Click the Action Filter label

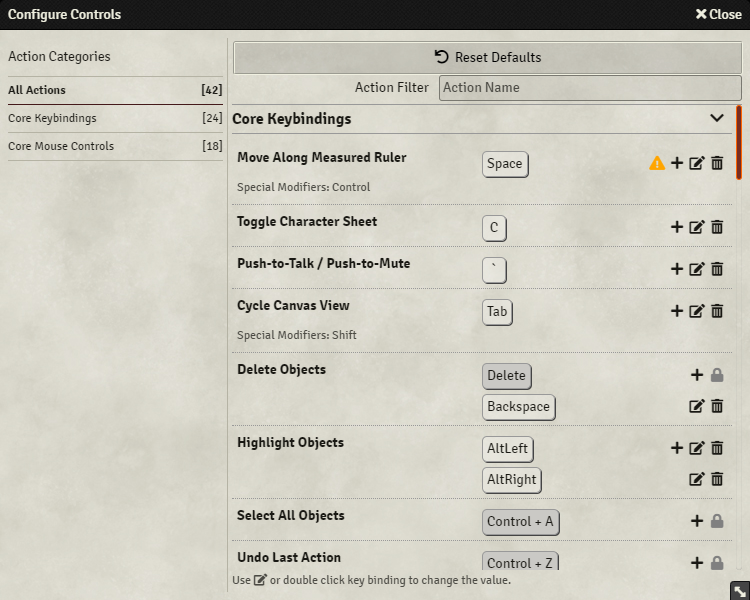point(392,88)
